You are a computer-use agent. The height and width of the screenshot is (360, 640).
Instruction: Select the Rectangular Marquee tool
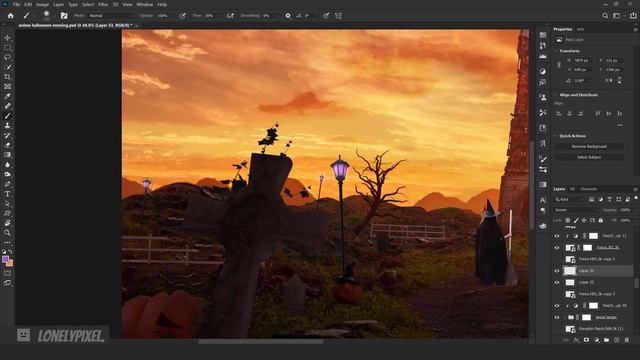7,48
